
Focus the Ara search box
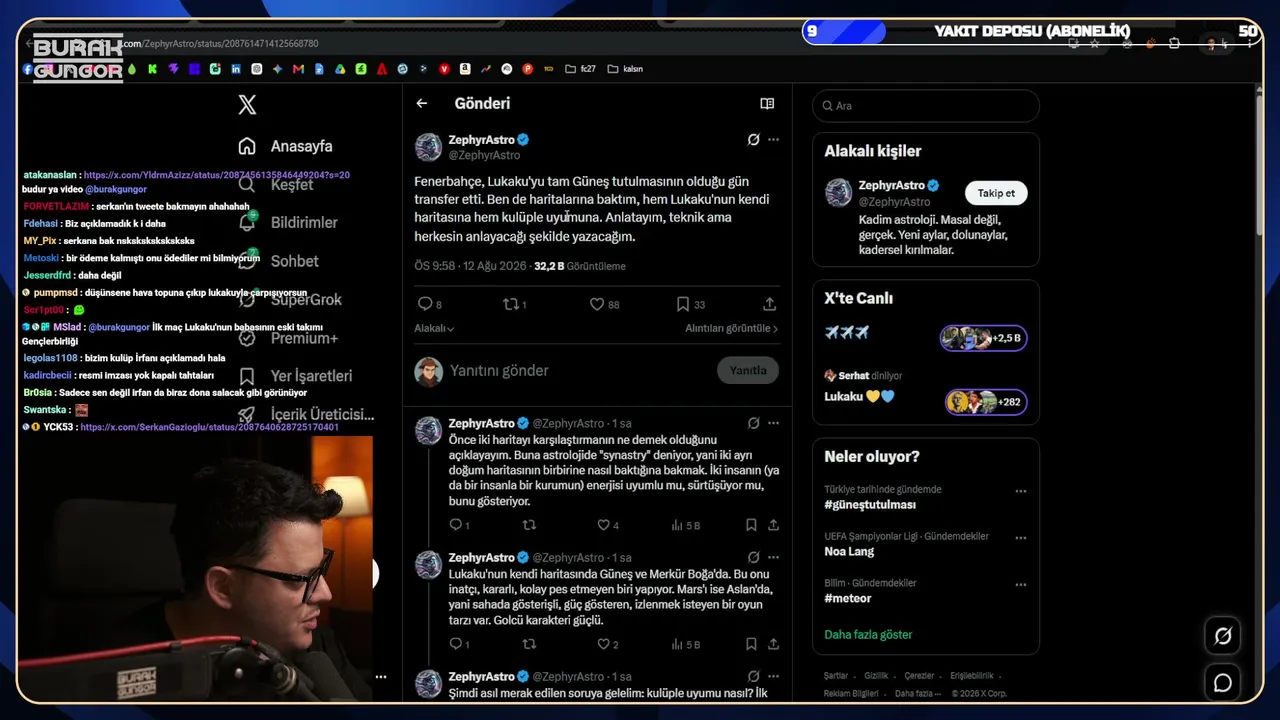pyautogui.click(x=926, y=105)
